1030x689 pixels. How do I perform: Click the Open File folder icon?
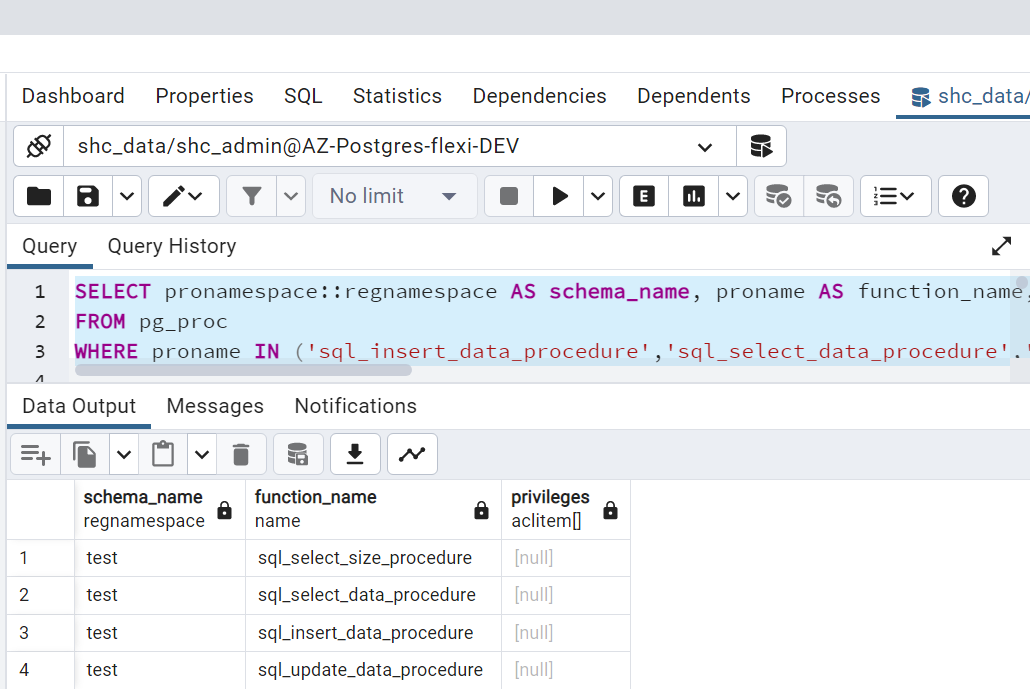39,196
